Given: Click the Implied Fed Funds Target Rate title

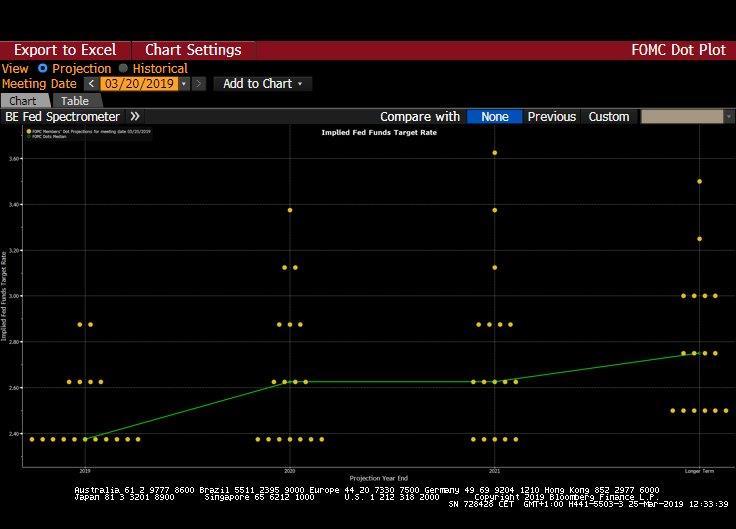Looking at the screenshot, I should pyautogui.click(x=379, y=132).
